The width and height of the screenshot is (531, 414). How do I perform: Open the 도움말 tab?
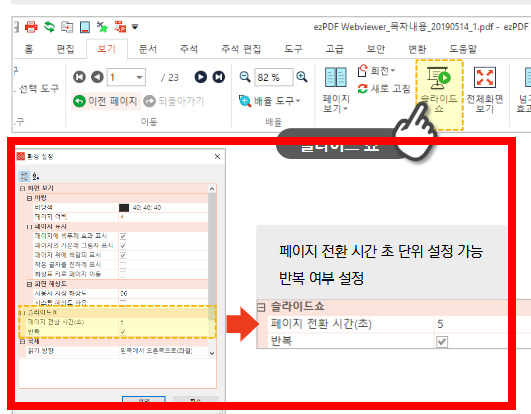[463, 49]
